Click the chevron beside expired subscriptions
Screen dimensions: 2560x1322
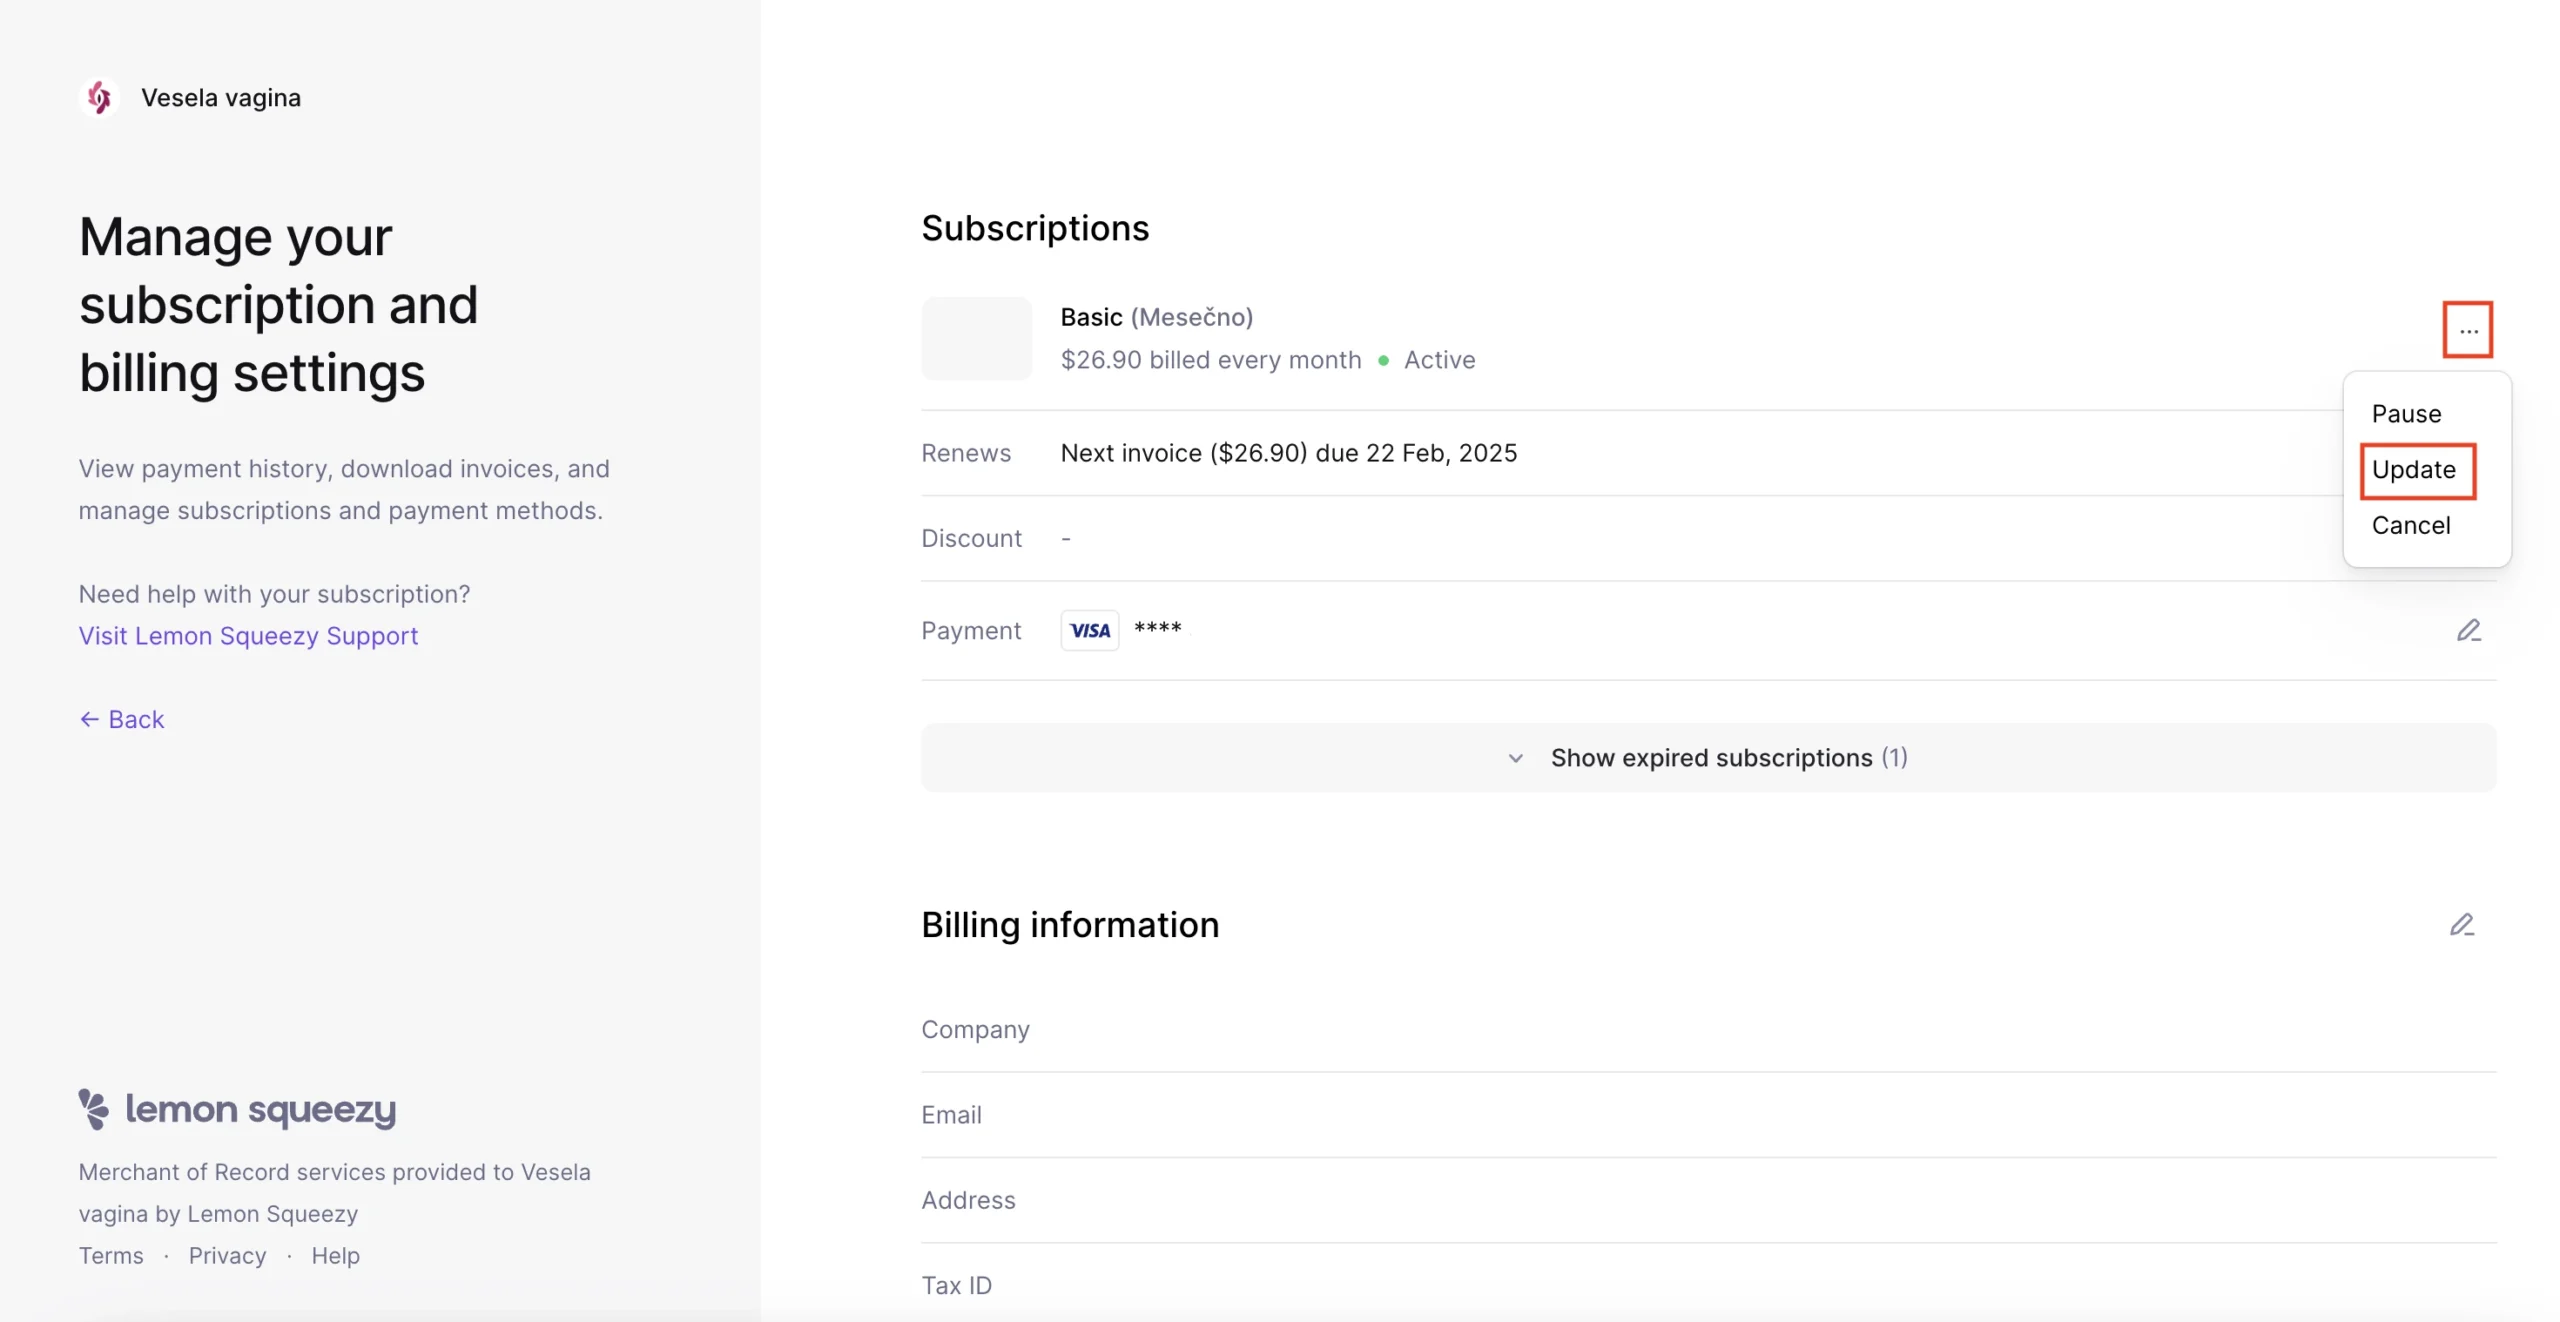coord(1515,758)
